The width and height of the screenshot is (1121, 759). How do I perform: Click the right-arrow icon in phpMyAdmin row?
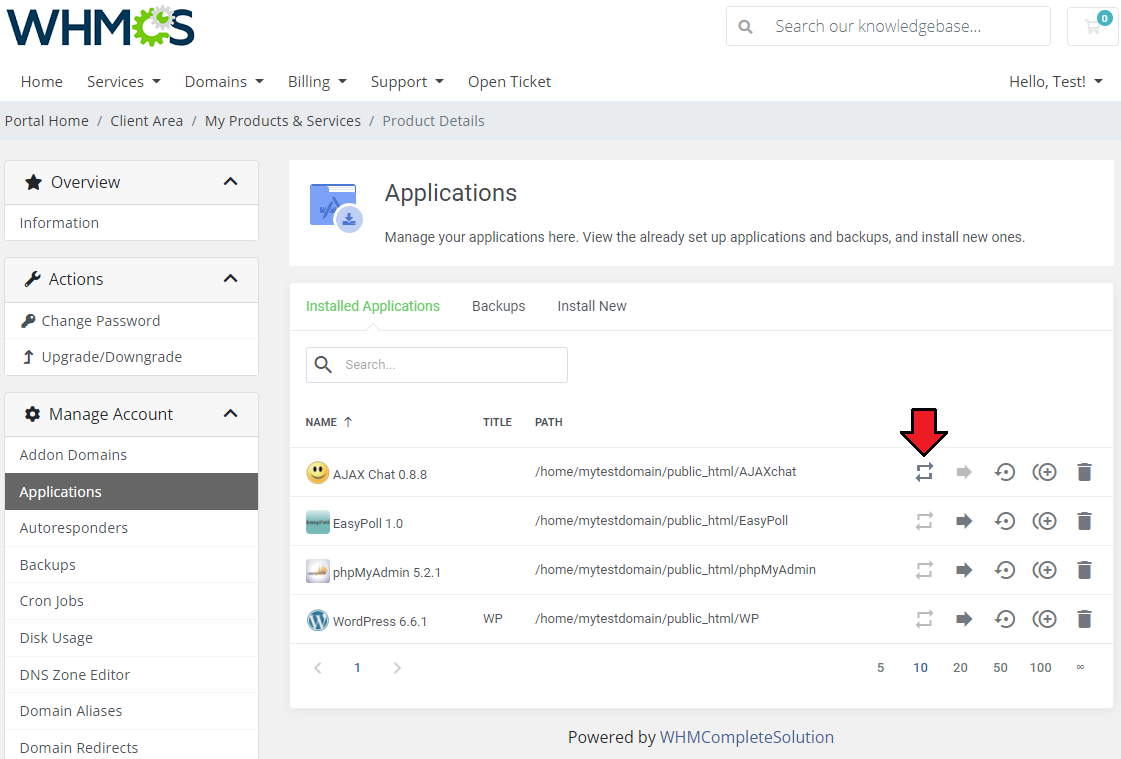[964, 570]
